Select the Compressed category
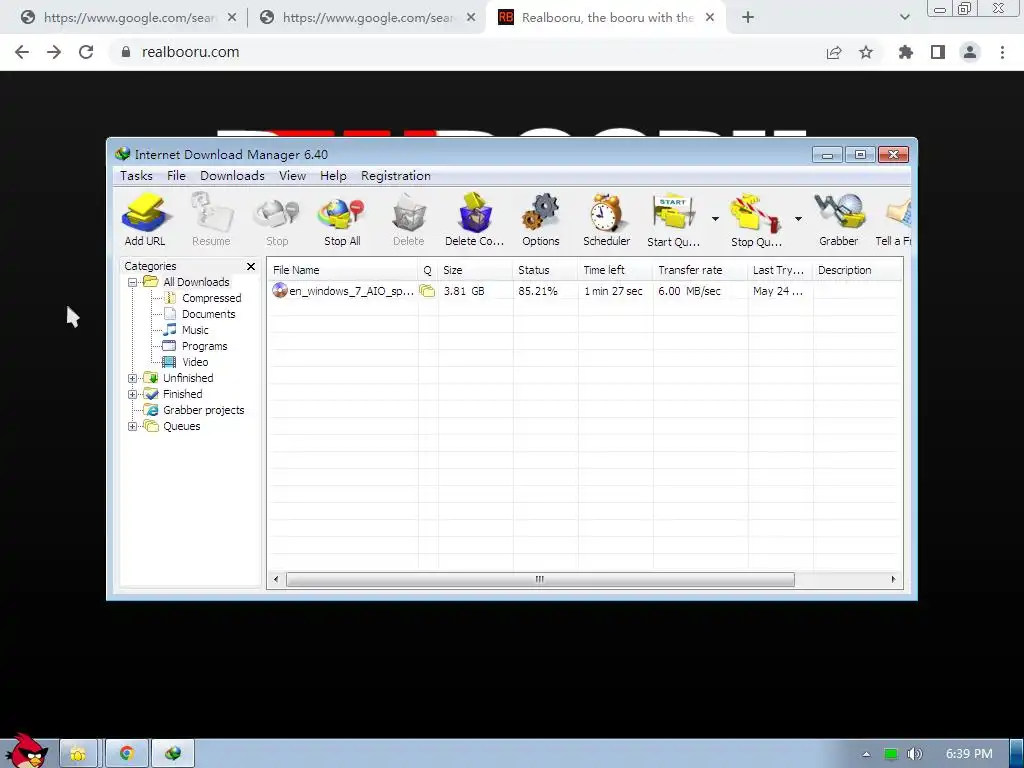Screen dimensions: 1024x768 click(x=212, y=298)
